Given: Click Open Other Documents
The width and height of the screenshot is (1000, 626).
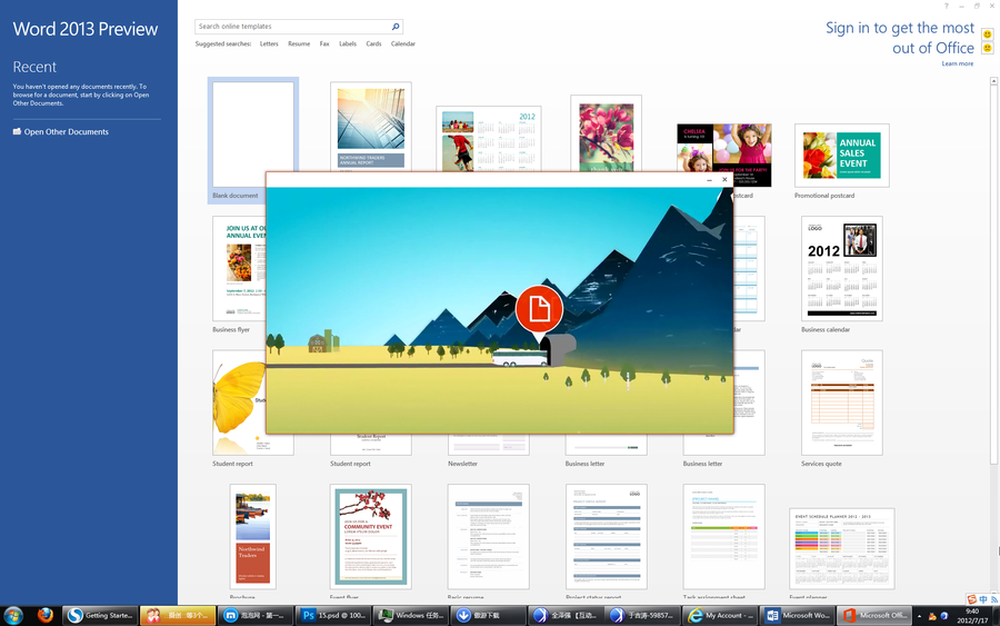Looking at the screenshot, I should [66, 132].
